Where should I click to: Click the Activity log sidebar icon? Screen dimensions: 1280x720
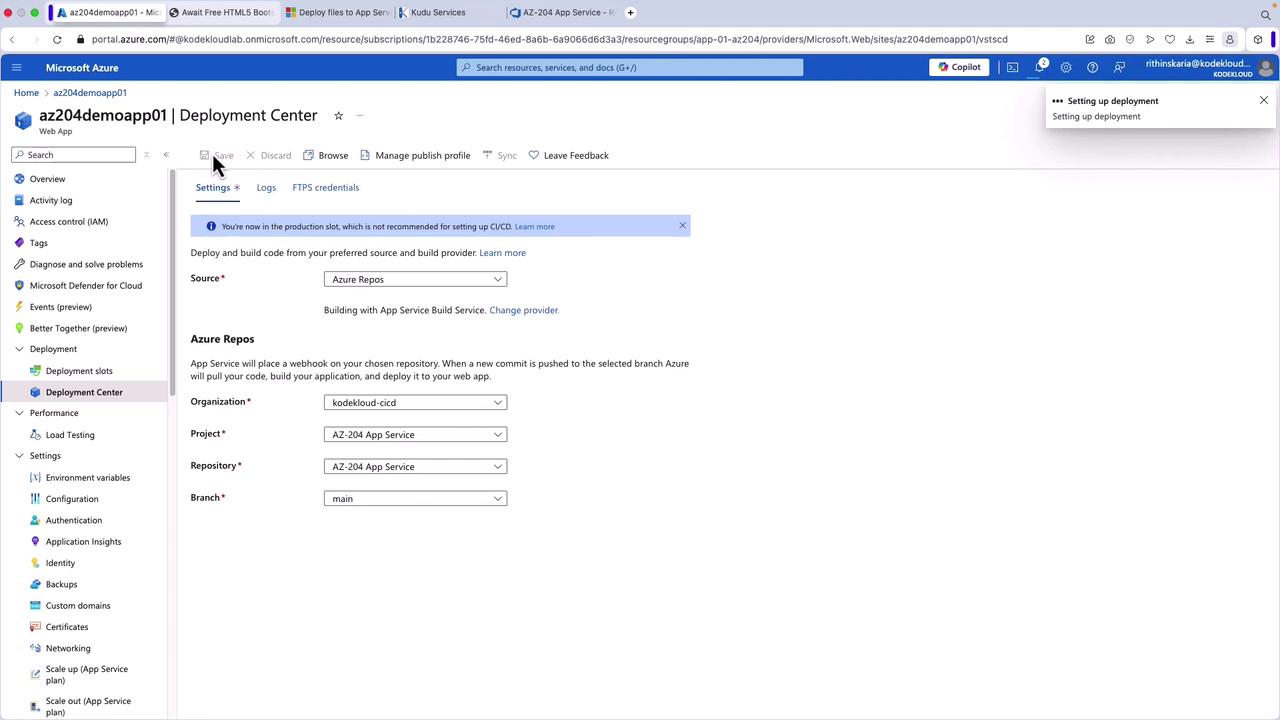(19, 200)
